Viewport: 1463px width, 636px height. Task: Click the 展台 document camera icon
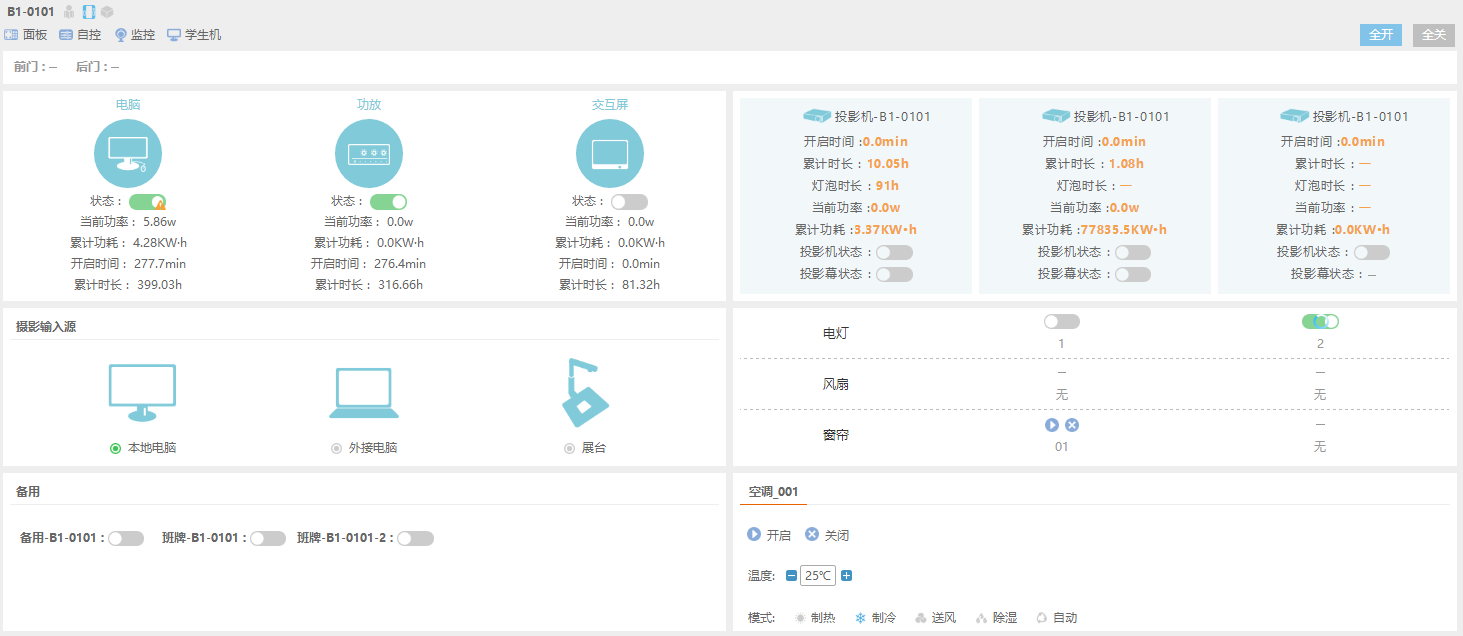pos(585,393)
